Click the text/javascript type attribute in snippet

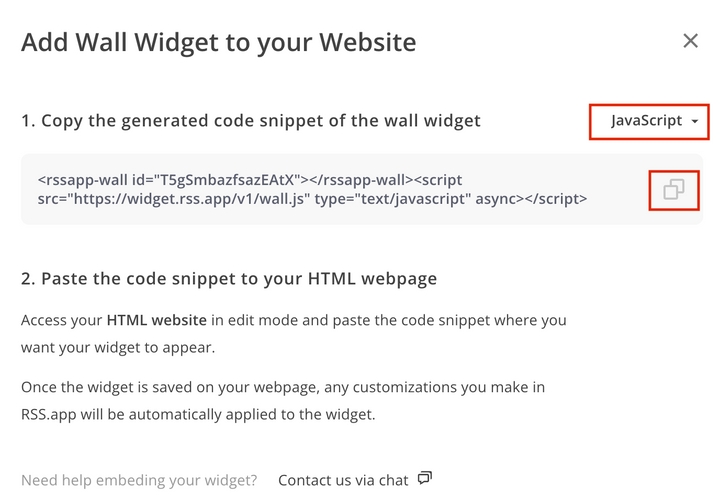click(x=393, y=199)
